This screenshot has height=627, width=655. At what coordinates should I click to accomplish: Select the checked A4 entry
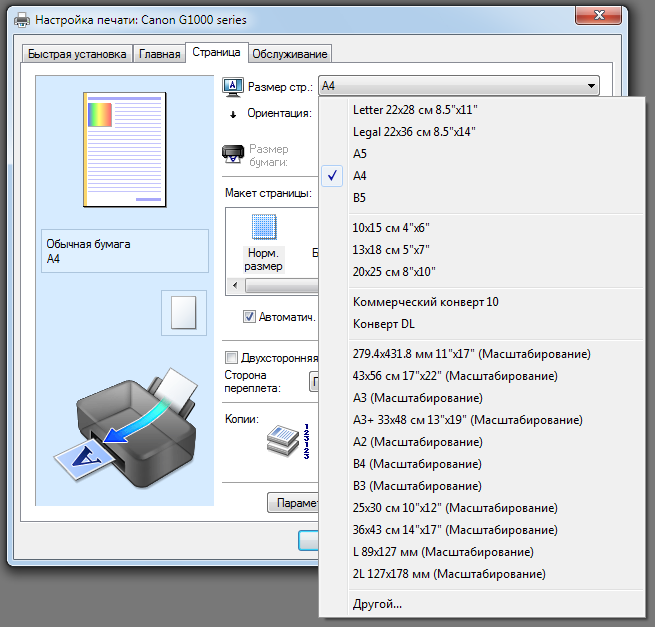(x=482, y=176)
